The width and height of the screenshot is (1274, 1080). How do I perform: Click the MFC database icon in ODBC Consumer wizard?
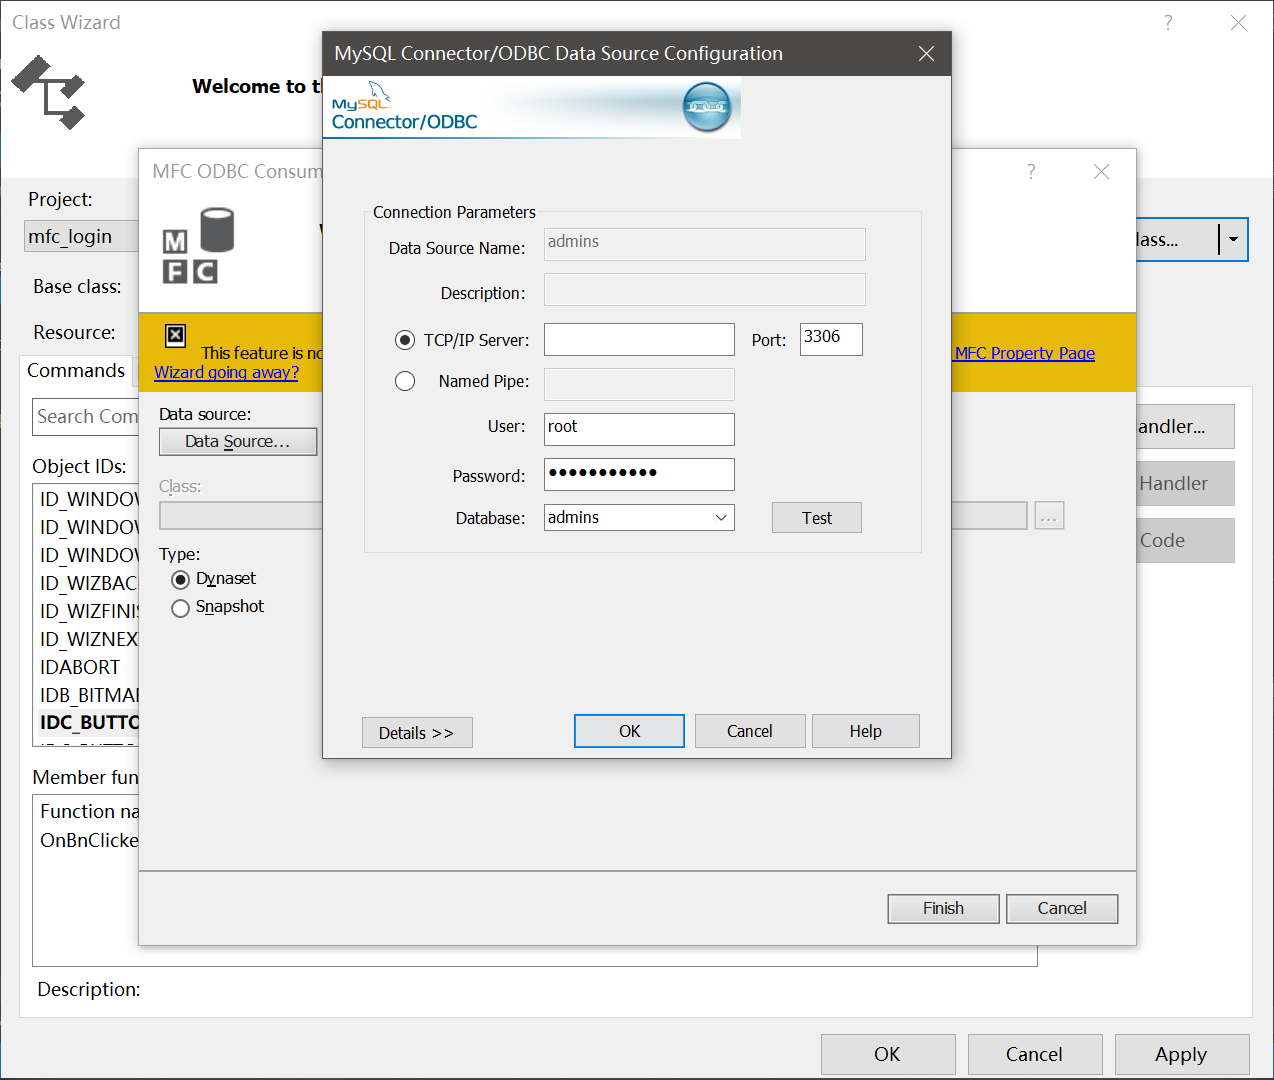[x=198, y=245]
